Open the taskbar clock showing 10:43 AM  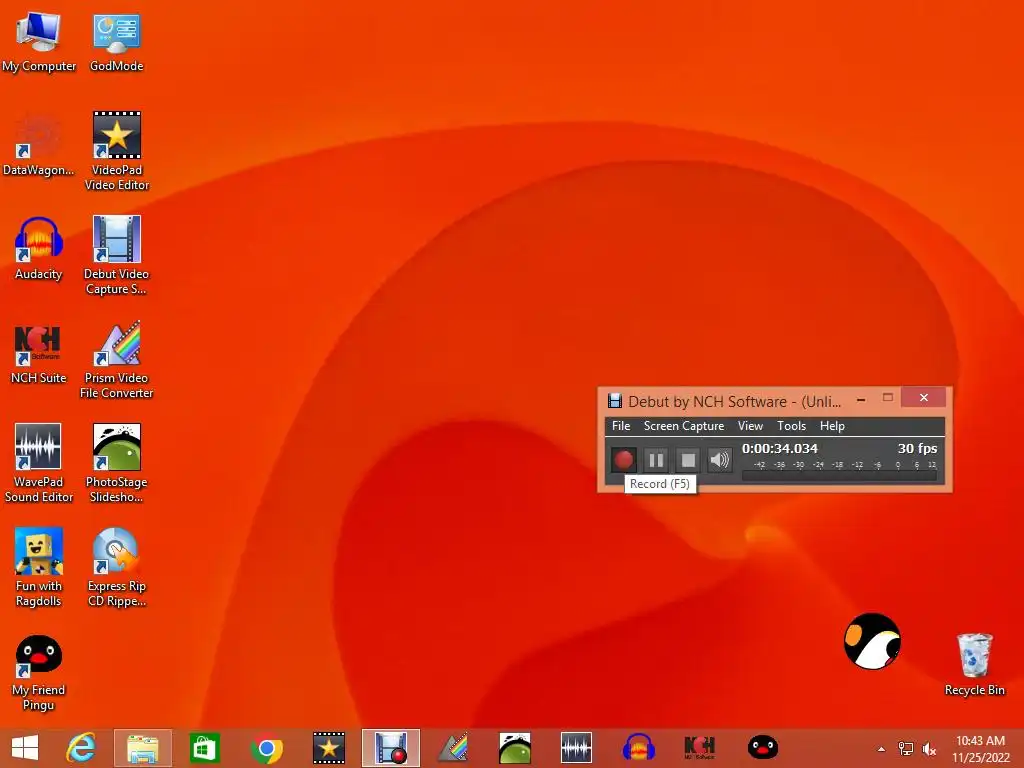[980, 749]
